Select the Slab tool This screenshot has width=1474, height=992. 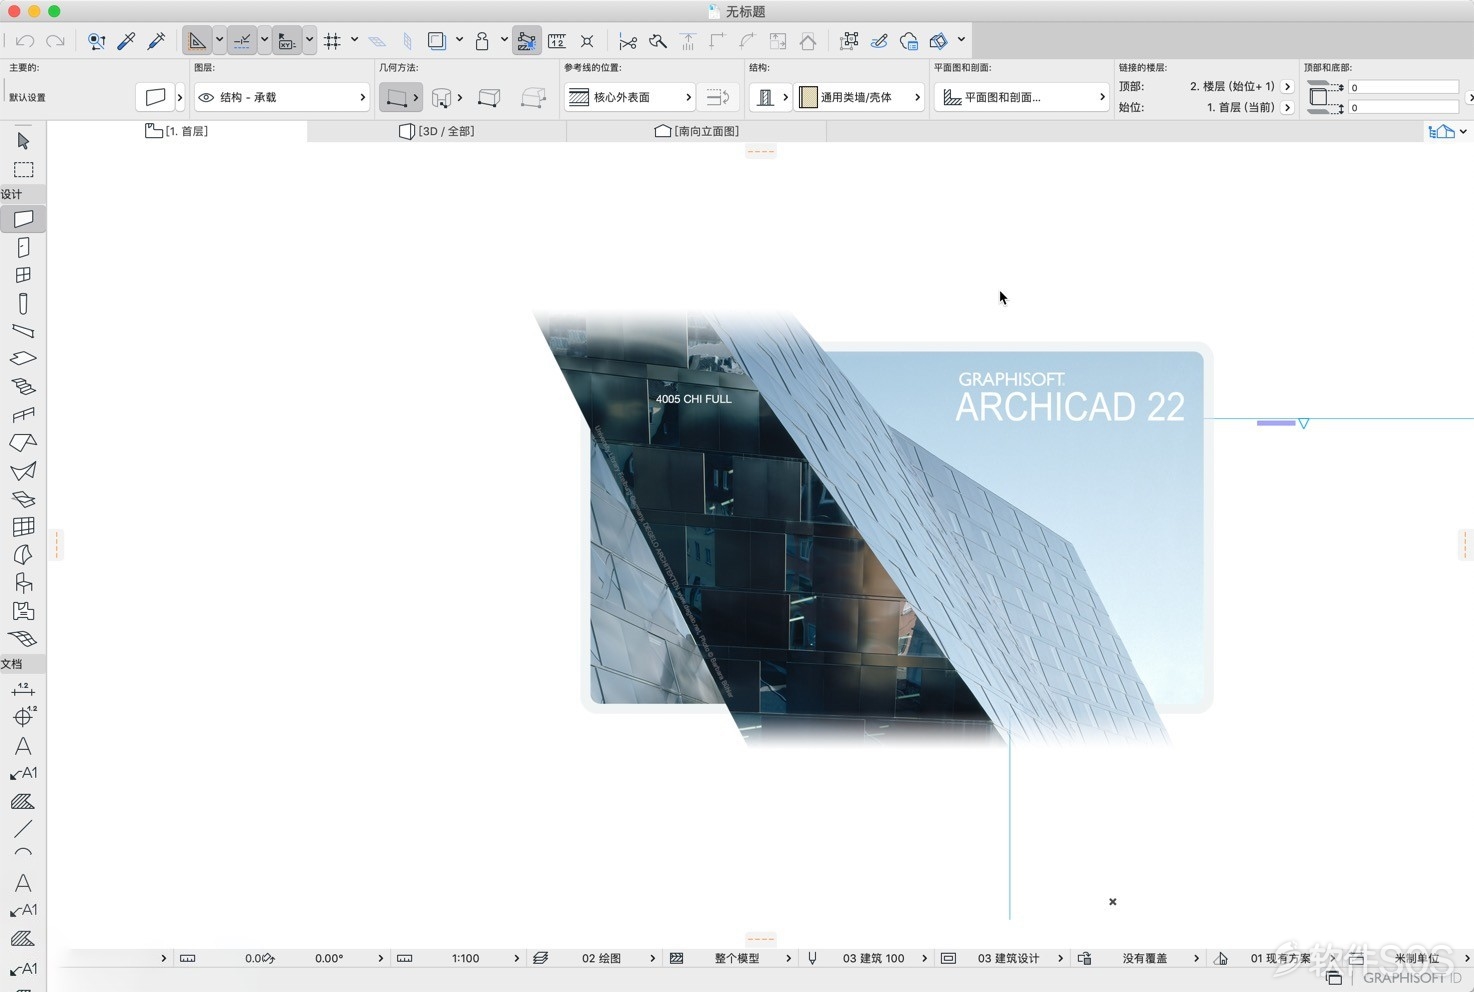(x=23, y=358)
